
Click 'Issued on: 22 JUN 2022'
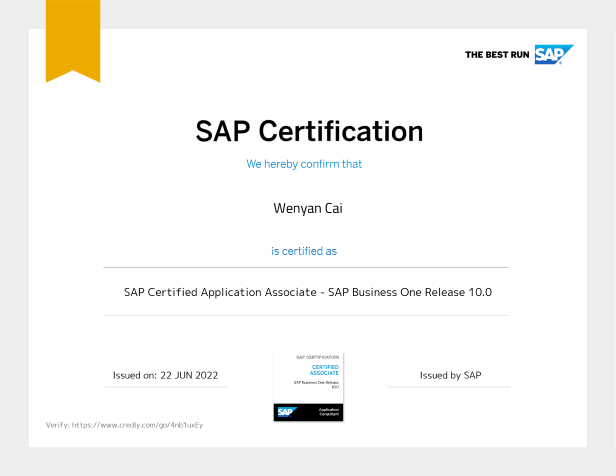pos(165,375)
